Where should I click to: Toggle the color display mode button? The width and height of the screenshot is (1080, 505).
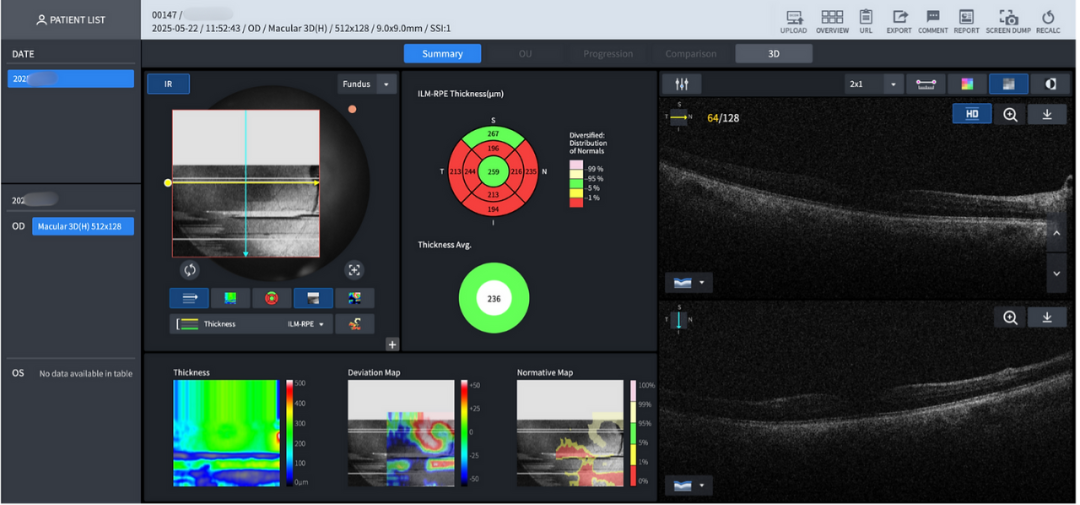[967, 84]
